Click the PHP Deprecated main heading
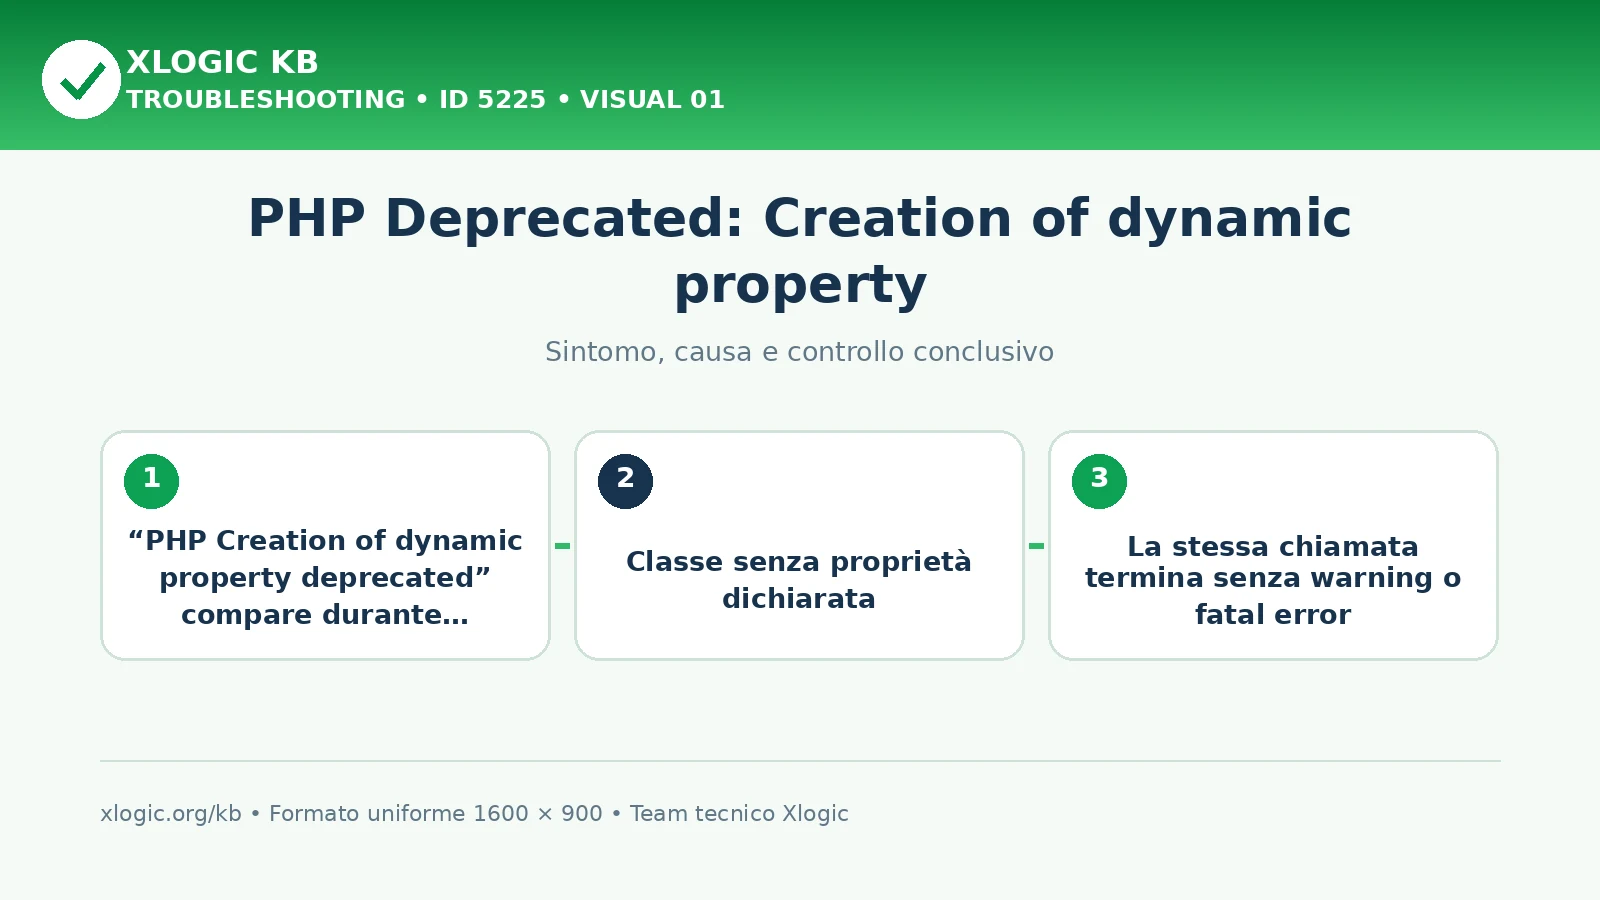1600x900 pixels. tap(800, 251)
